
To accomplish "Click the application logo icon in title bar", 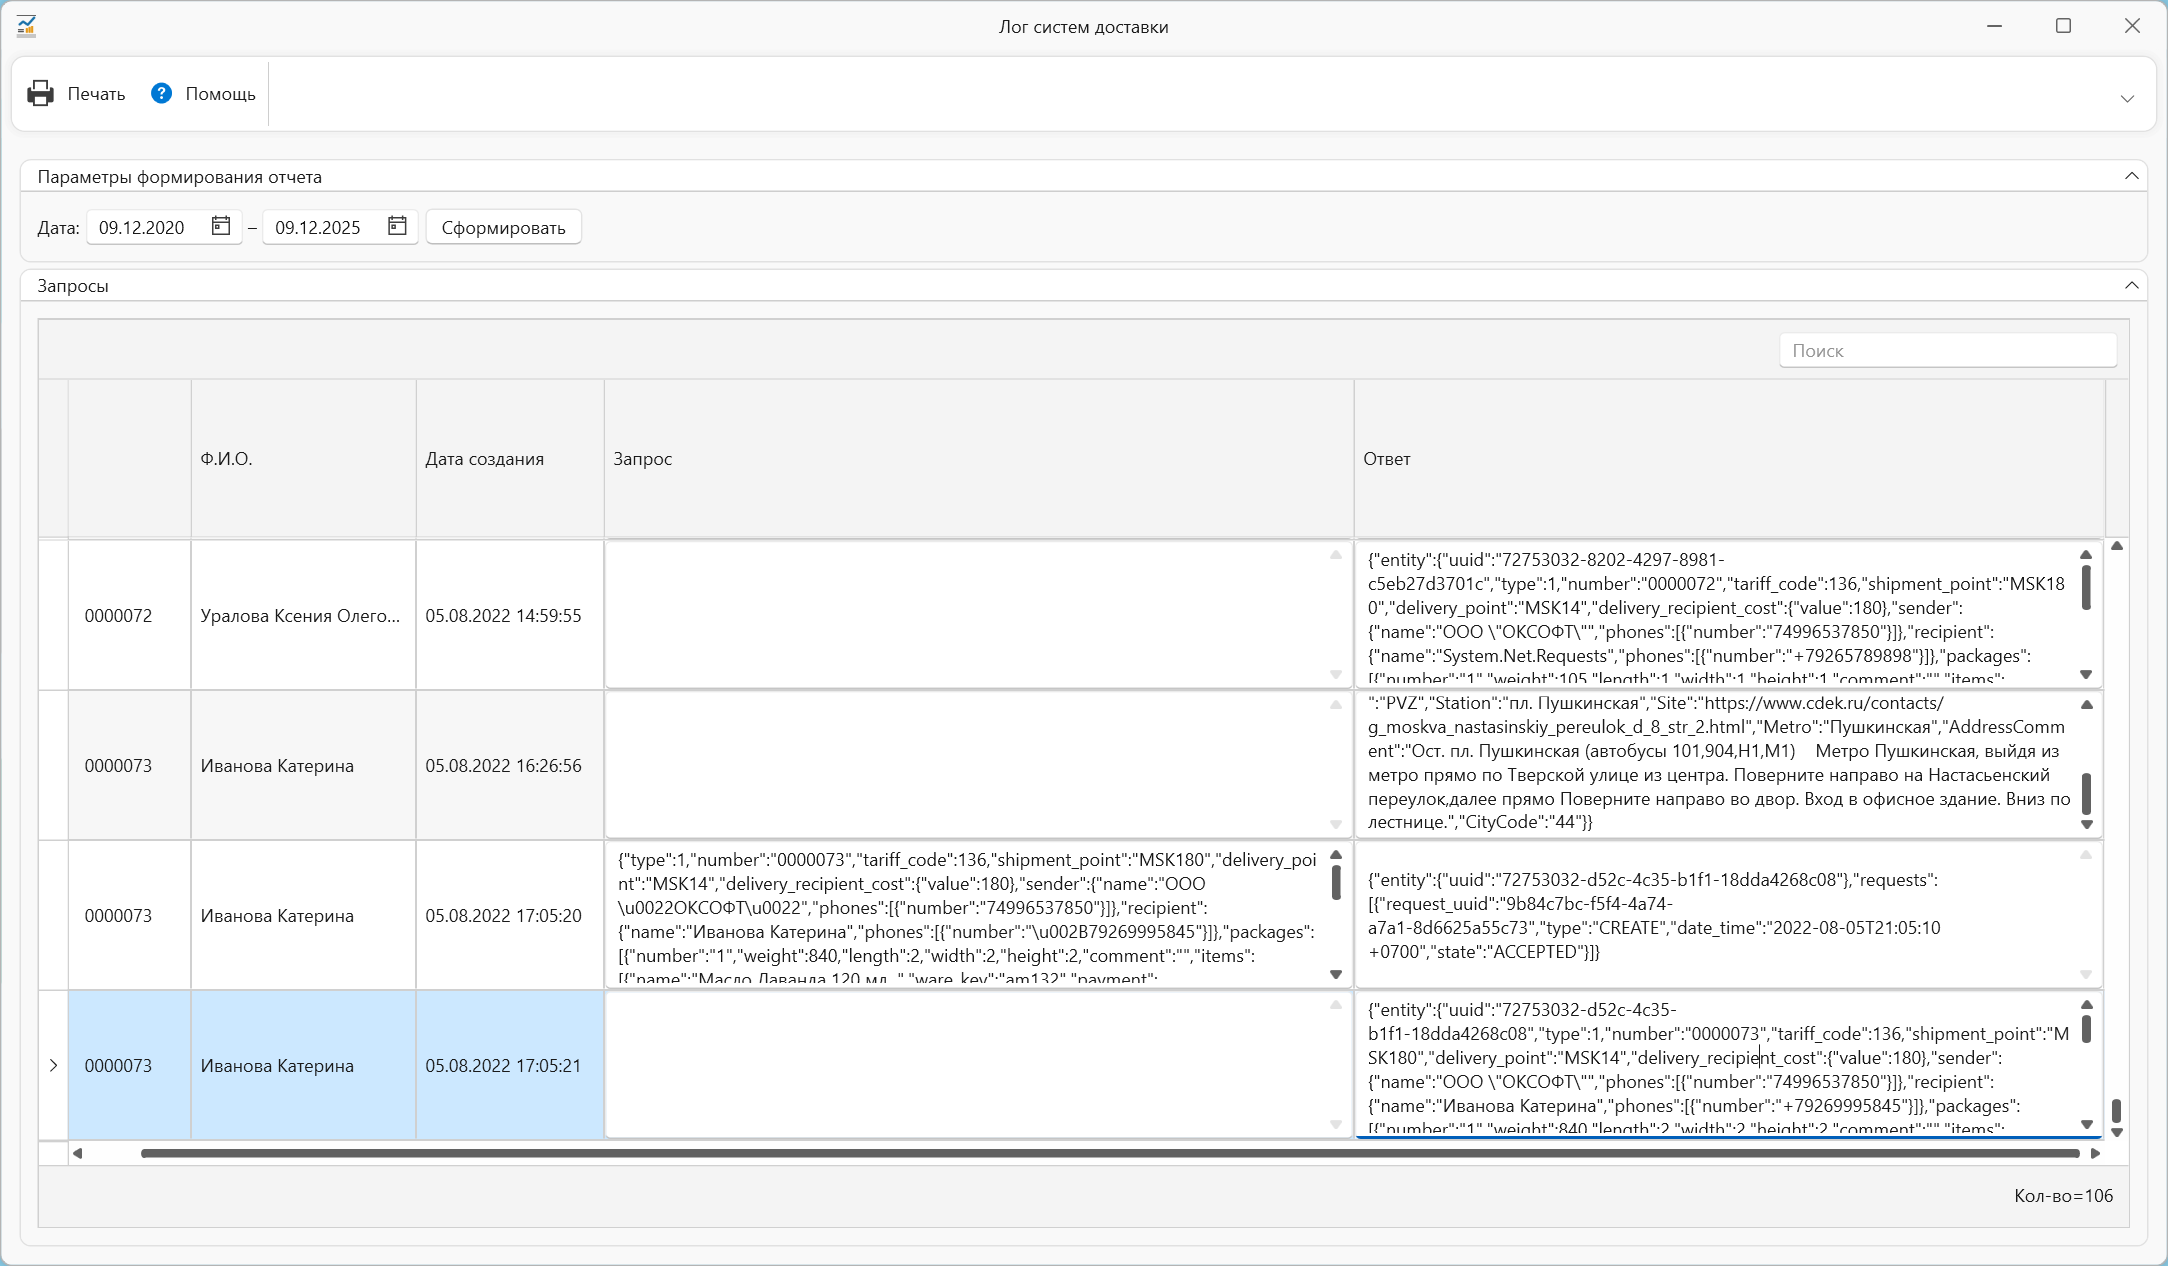I will (x=27, y=27).
